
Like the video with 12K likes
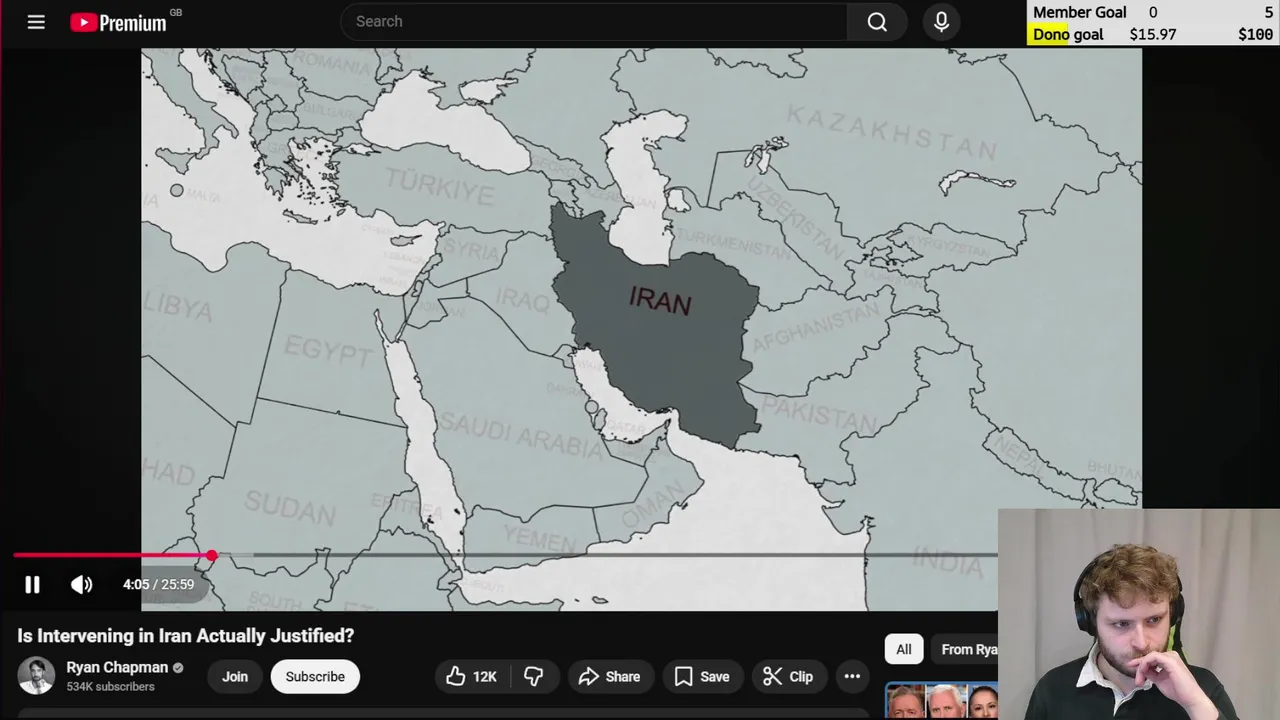click(471, 677)
